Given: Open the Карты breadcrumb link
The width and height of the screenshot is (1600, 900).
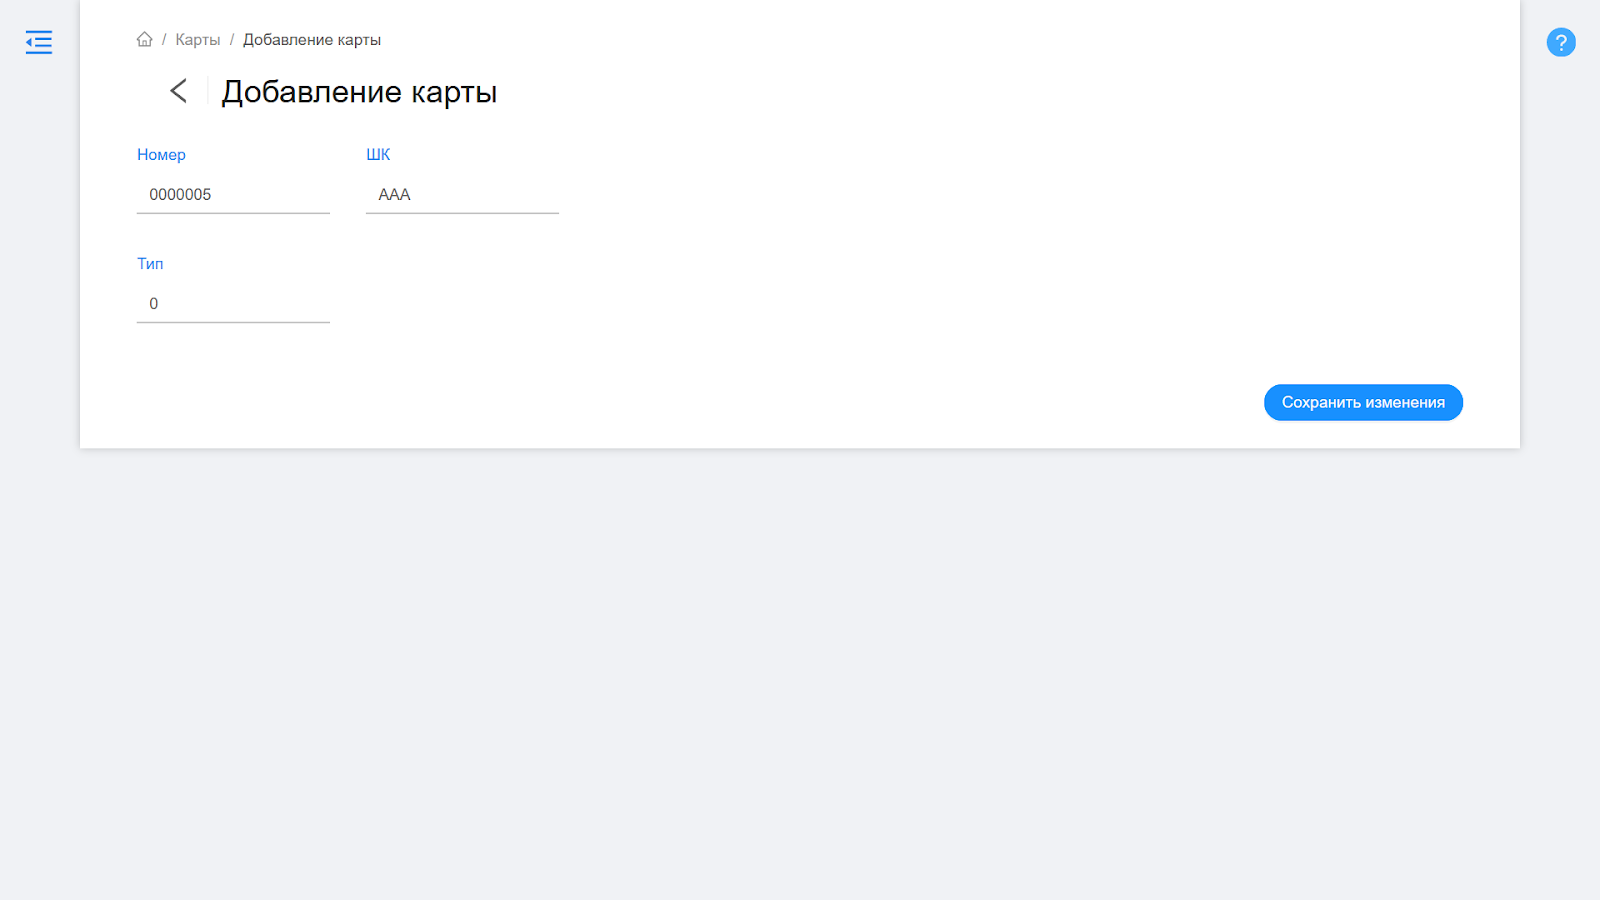Looking at the screenshot, I should pos(198,40).
